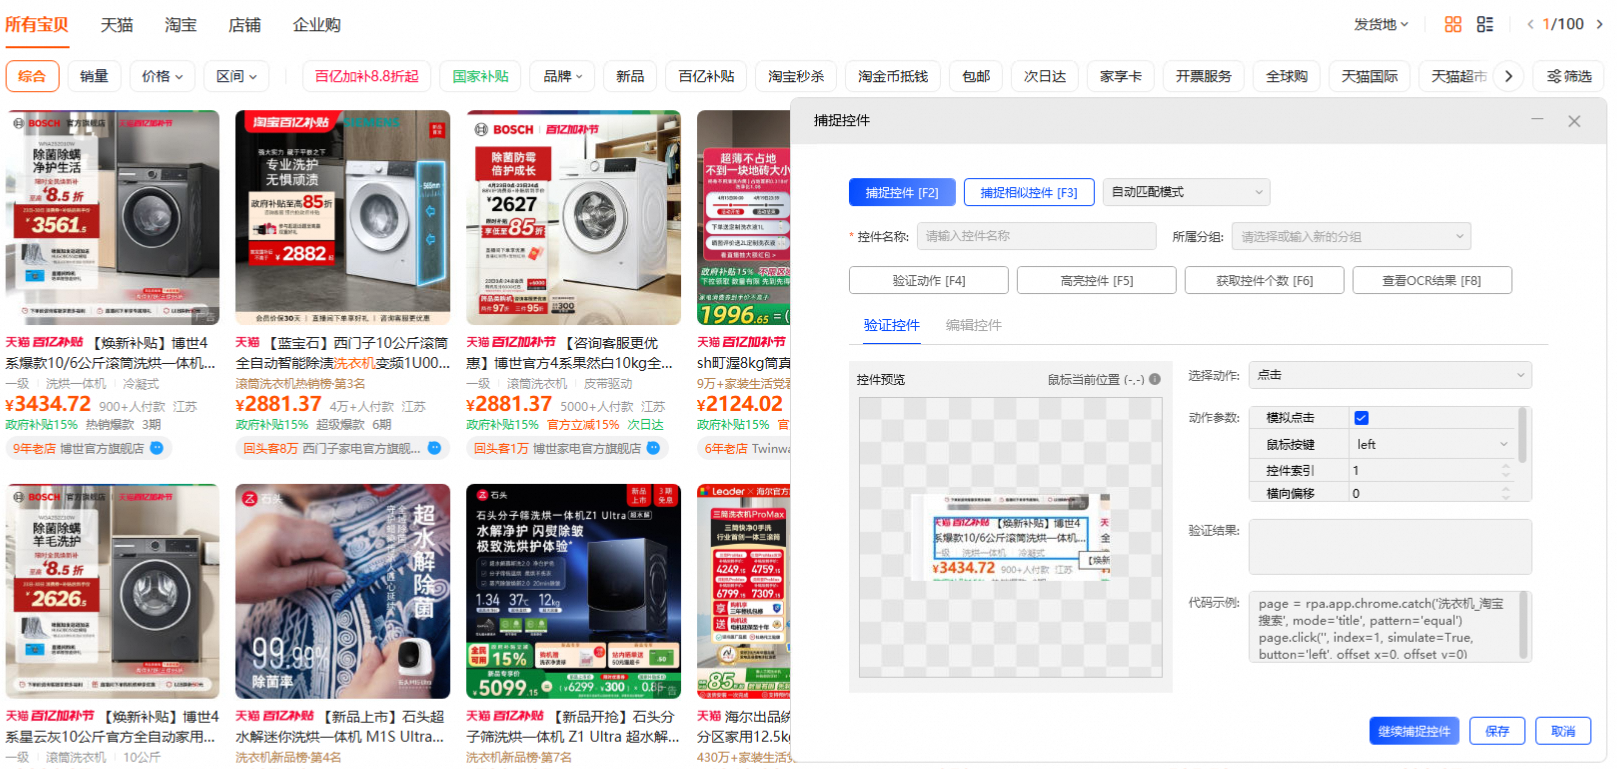The height and width of the screenshot is (769, 1617).
Task: Filter by 百亿加补8.8折起
Action: [367, 76]
